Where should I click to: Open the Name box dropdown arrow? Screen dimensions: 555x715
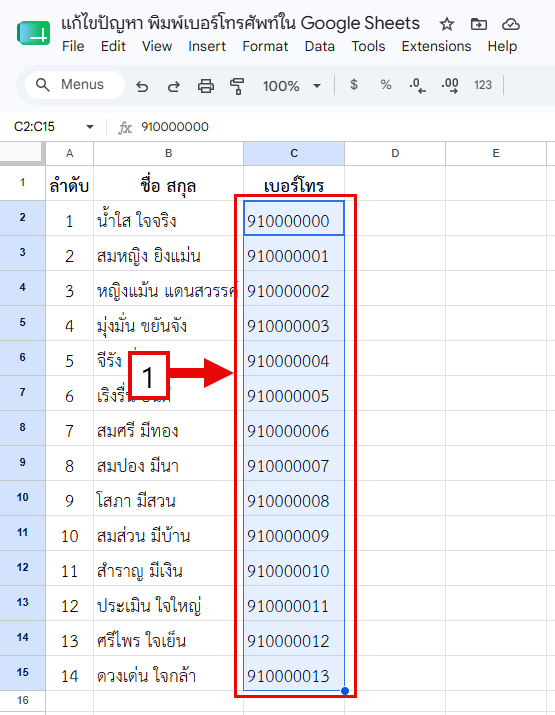click(x=90, y=127)
